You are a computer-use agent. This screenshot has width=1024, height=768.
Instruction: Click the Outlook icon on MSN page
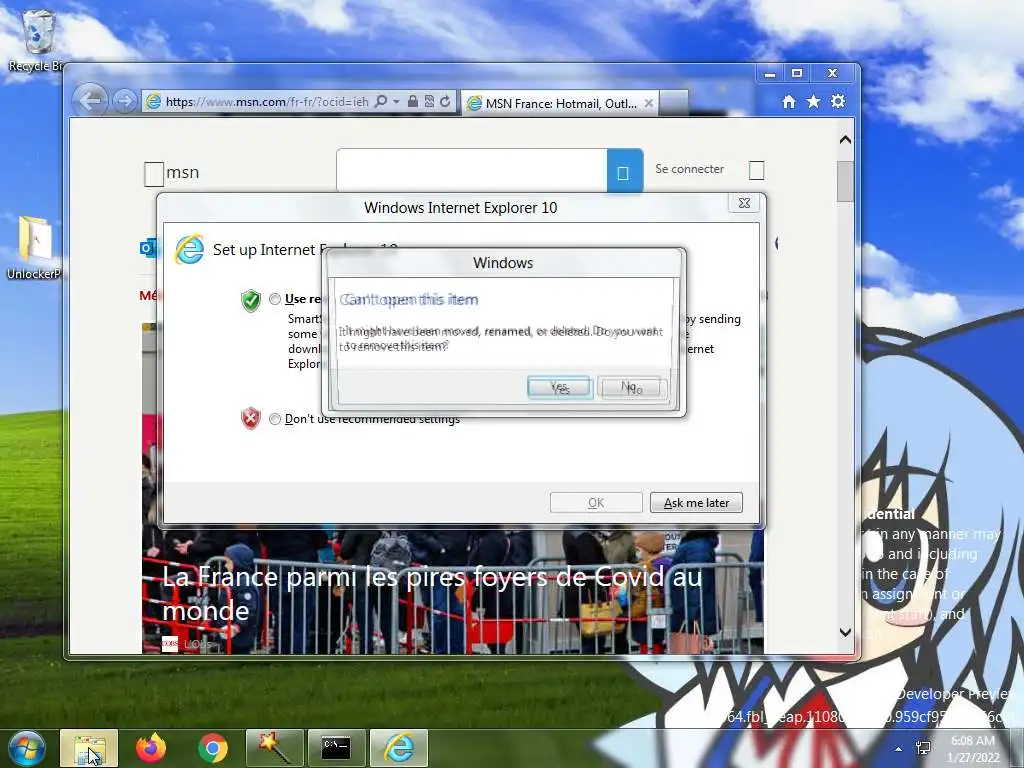pos(148,248)
